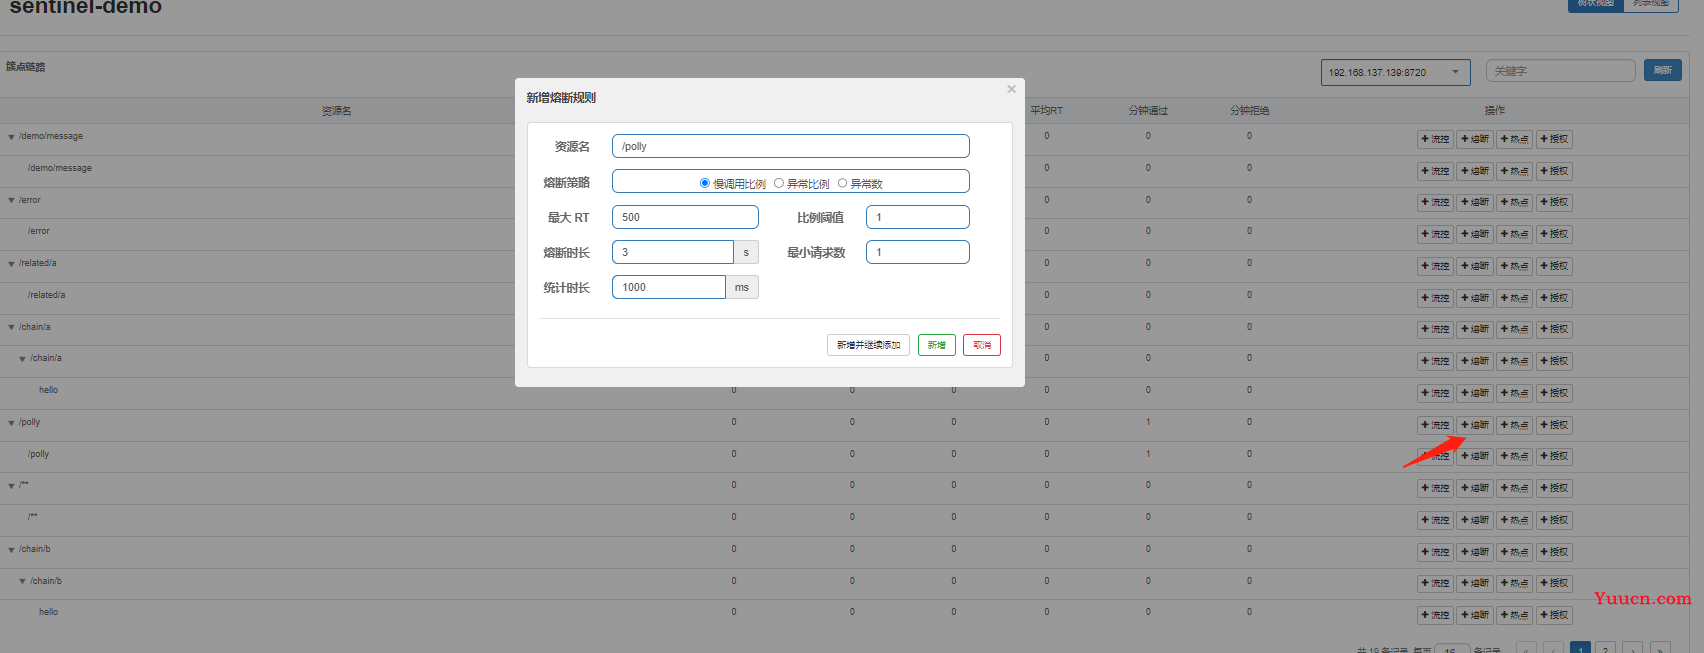This screenshot has width=1704, height=653.
Task: Add 流控 rule for top-level /demo/message
Action: [x=1435, y=139]
